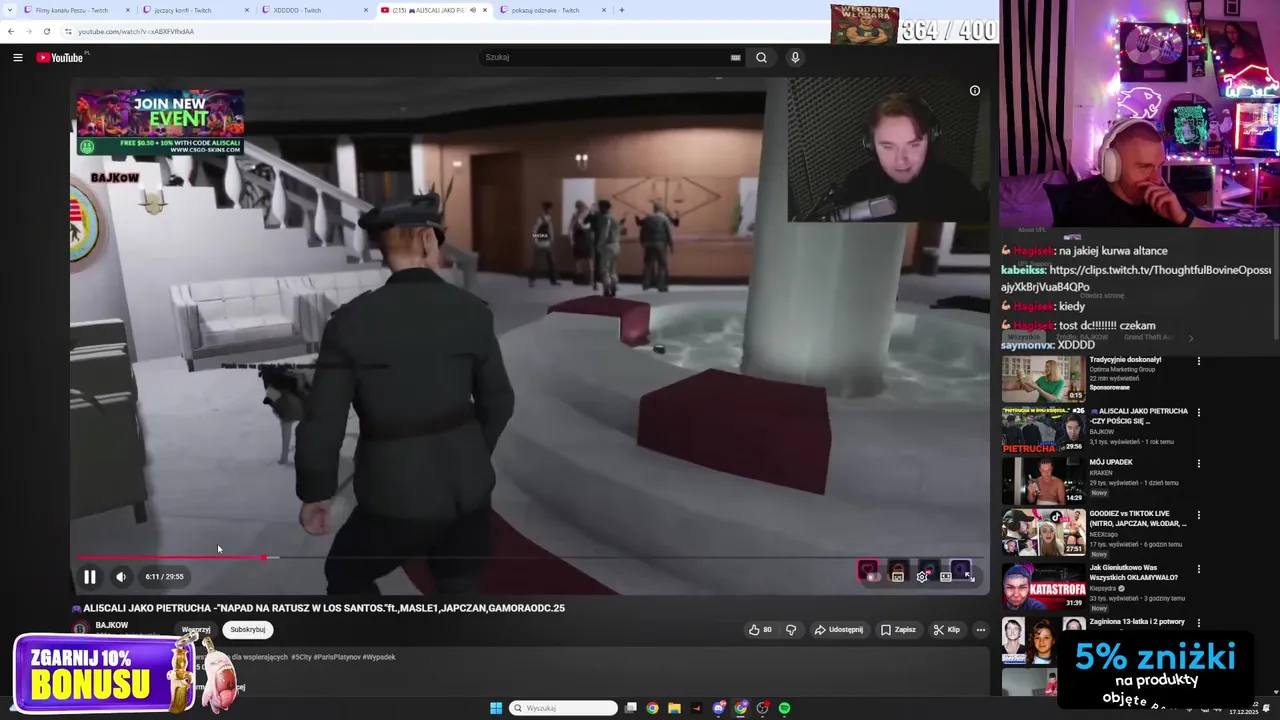Open options menu for Zaginiona 13-latka video
The width and height of the screenshot is (1280, 720).
point(1199,623)
